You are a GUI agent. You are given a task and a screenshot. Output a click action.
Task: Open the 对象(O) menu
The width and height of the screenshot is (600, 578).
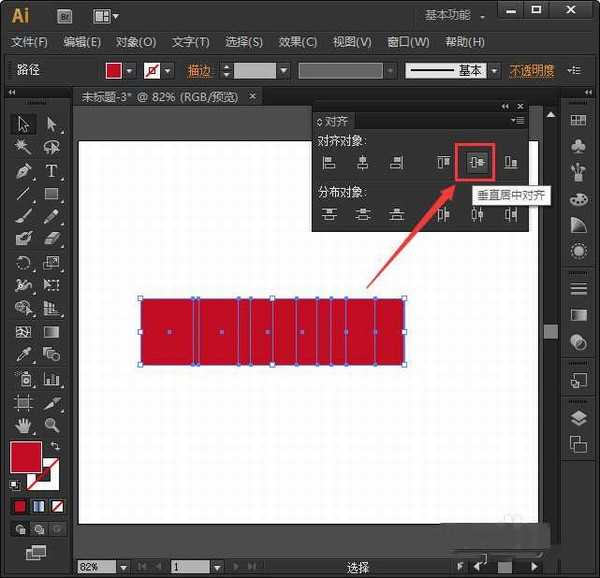136,42
